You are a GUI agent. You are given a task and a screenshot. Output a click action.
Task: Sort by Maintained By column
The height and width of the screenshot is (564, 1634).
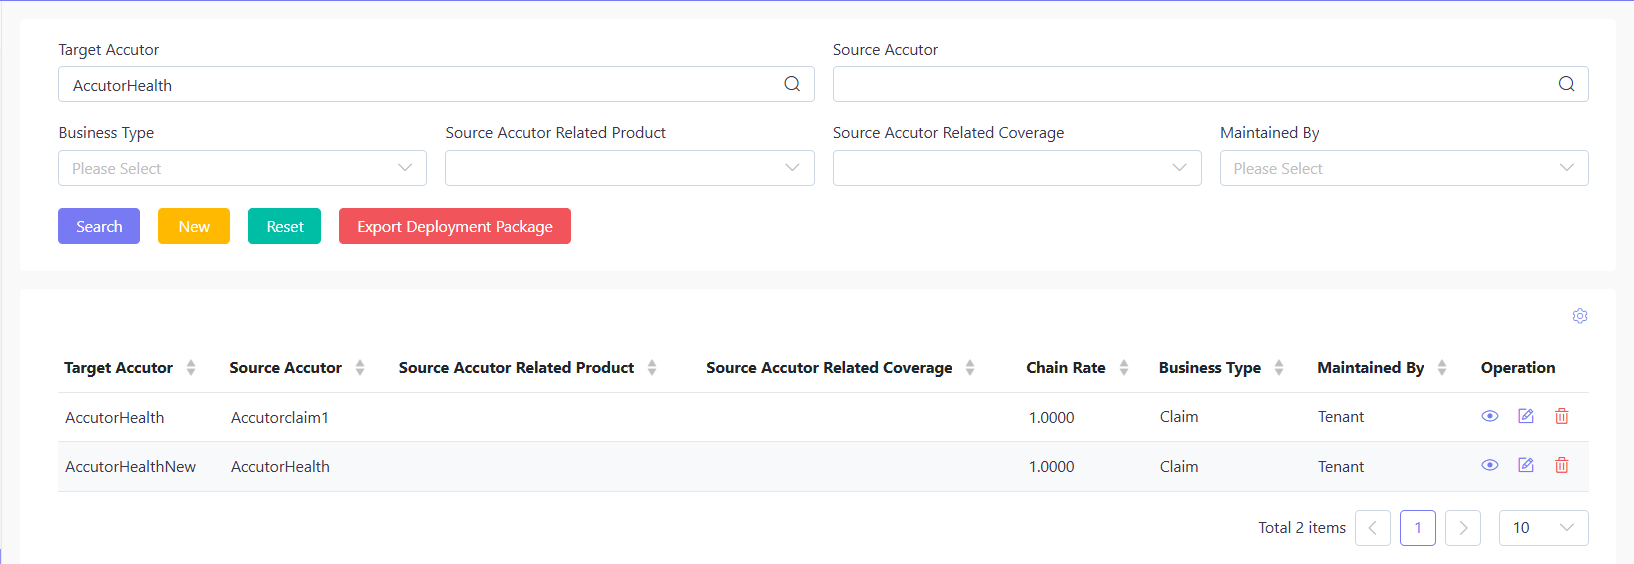[1442, 368]
